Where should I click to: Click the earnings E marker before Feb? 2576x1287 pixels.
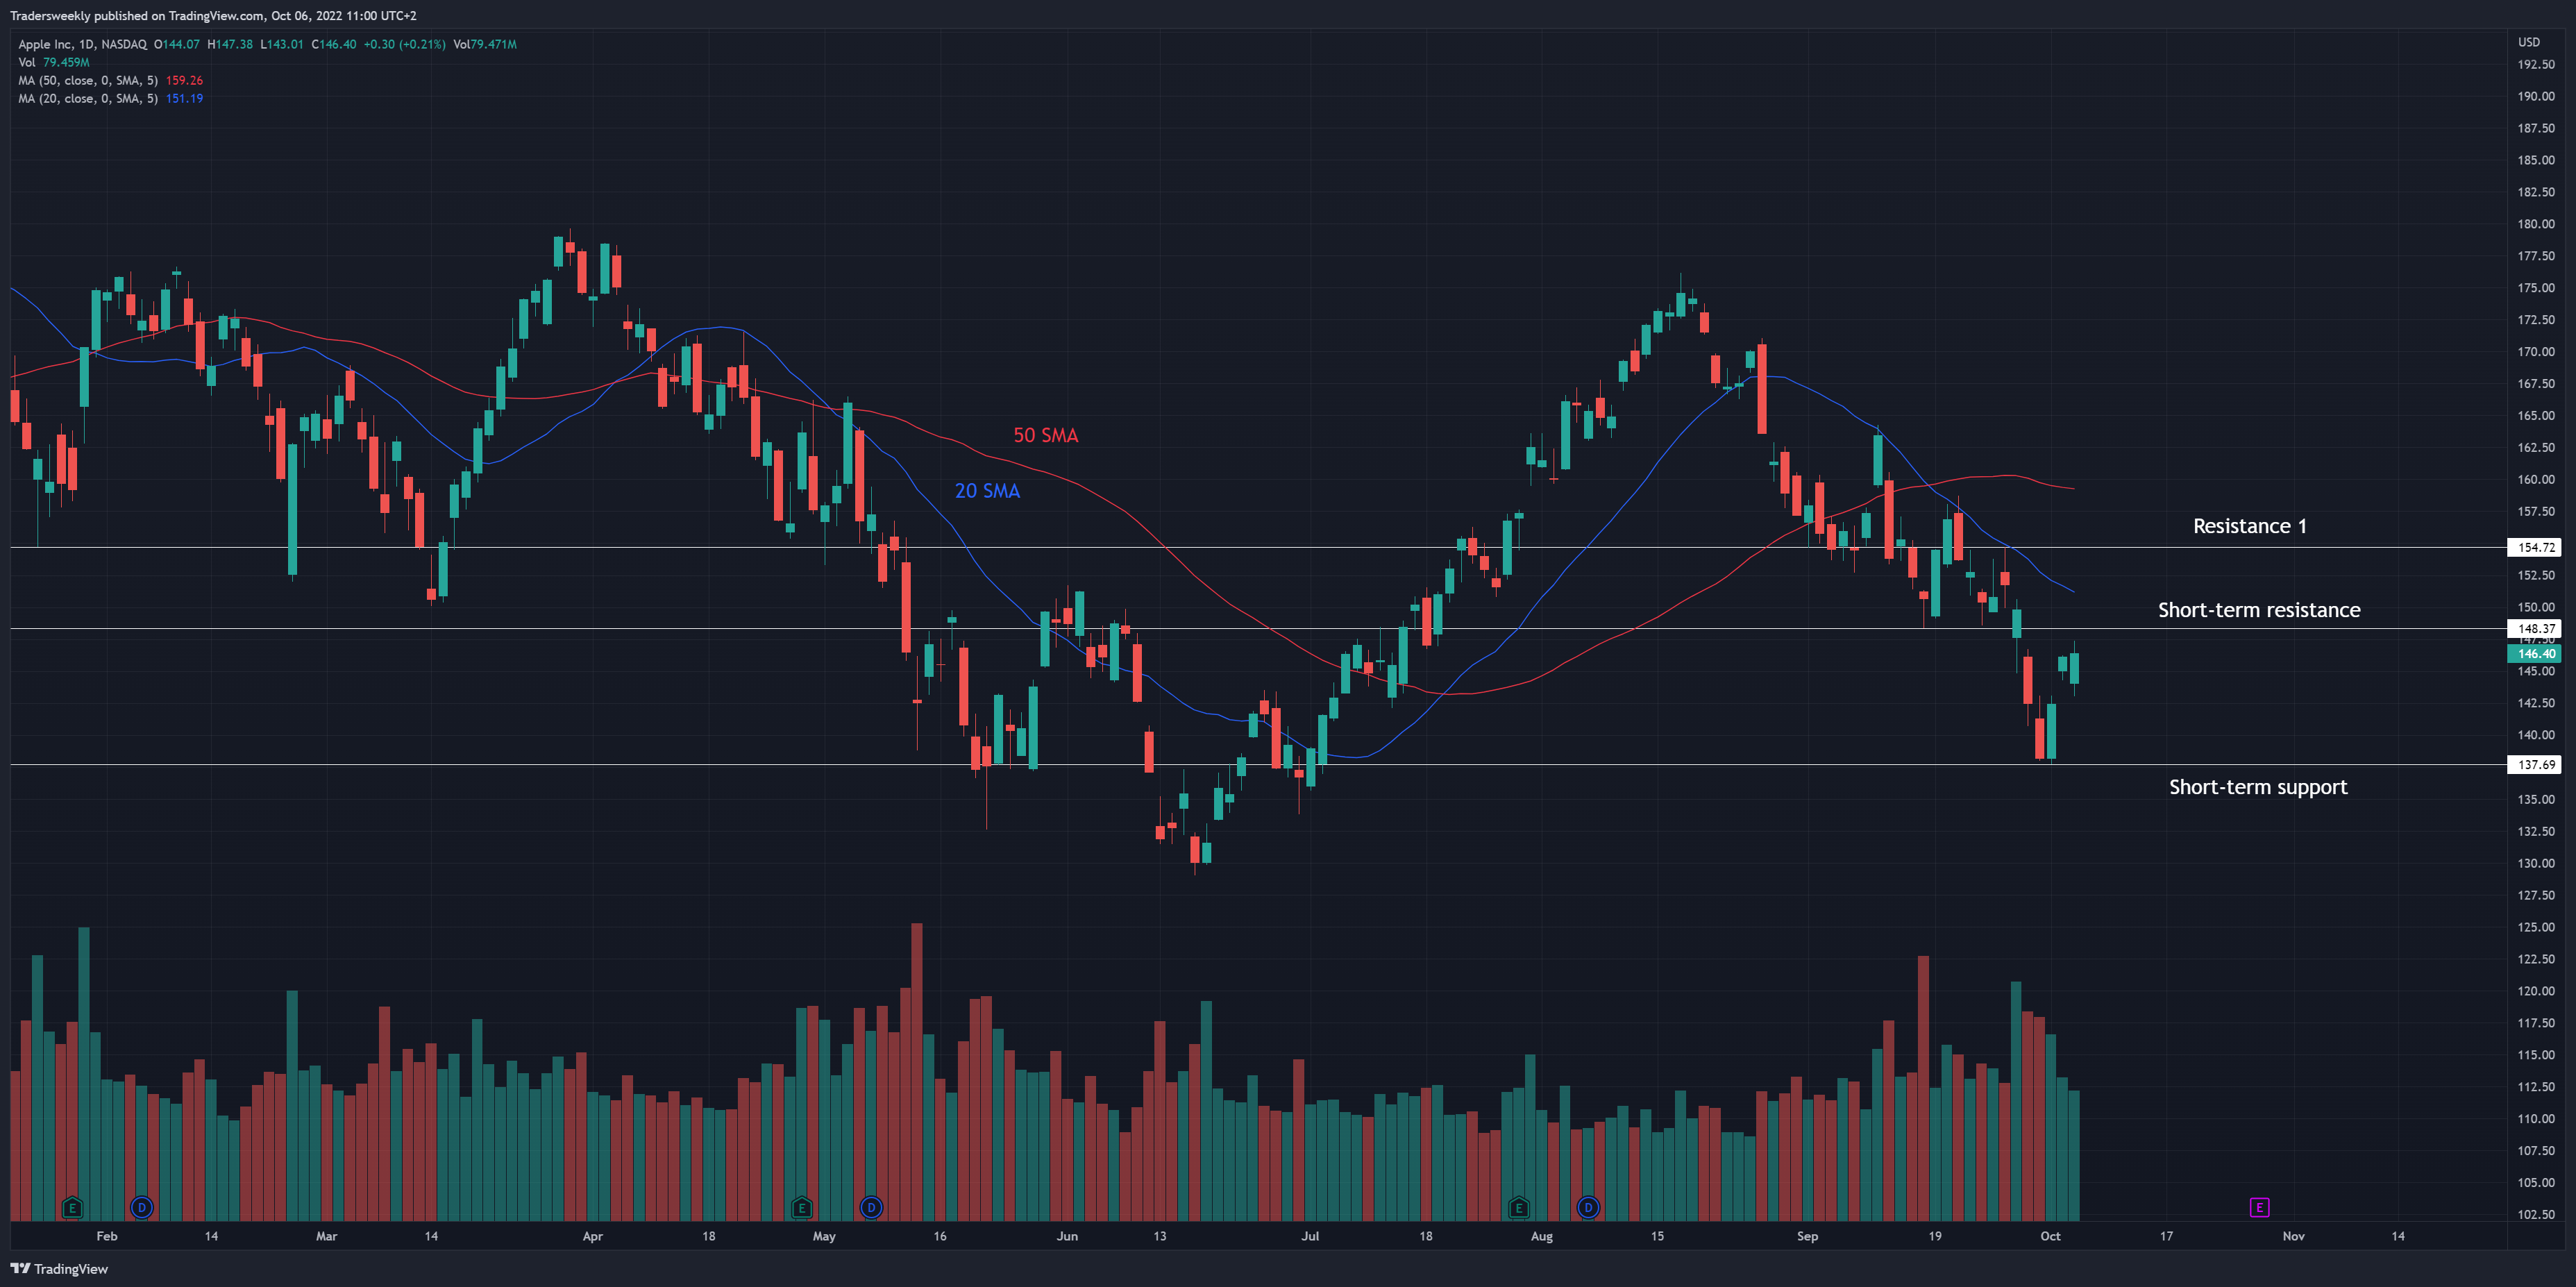click(71, 1208)
